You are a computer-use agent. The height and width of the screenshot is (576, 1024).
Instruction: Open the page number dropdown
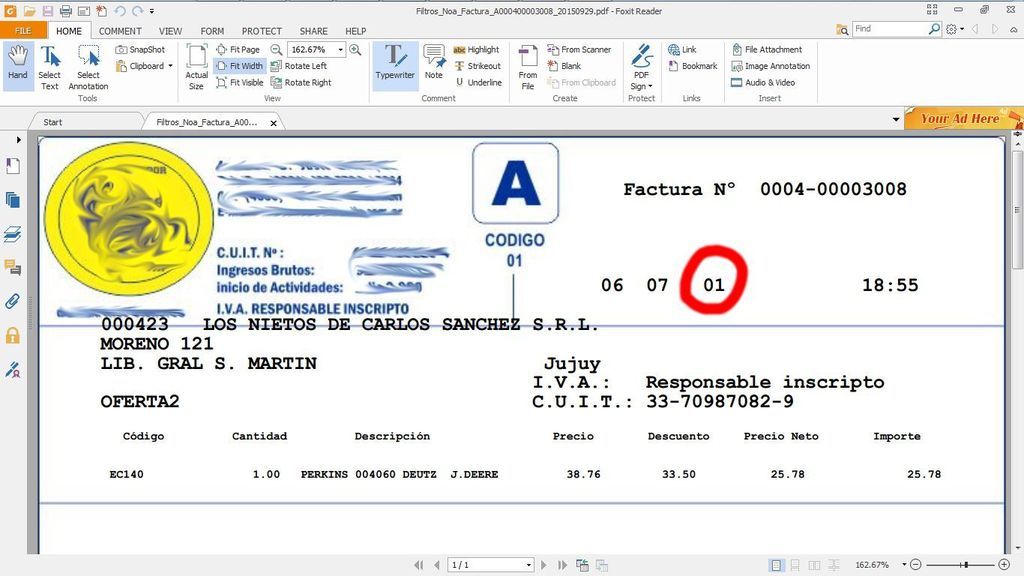tap(528, 565)
